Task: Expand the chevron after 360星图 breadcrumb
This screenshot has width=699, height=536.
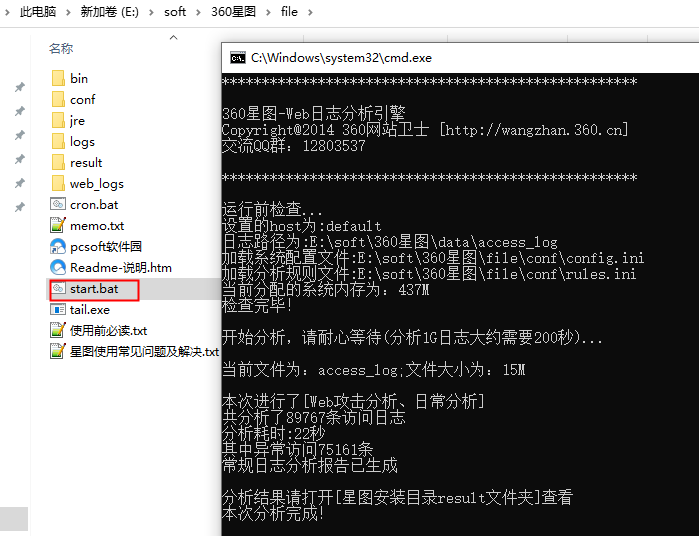Action: coord(268,12)
